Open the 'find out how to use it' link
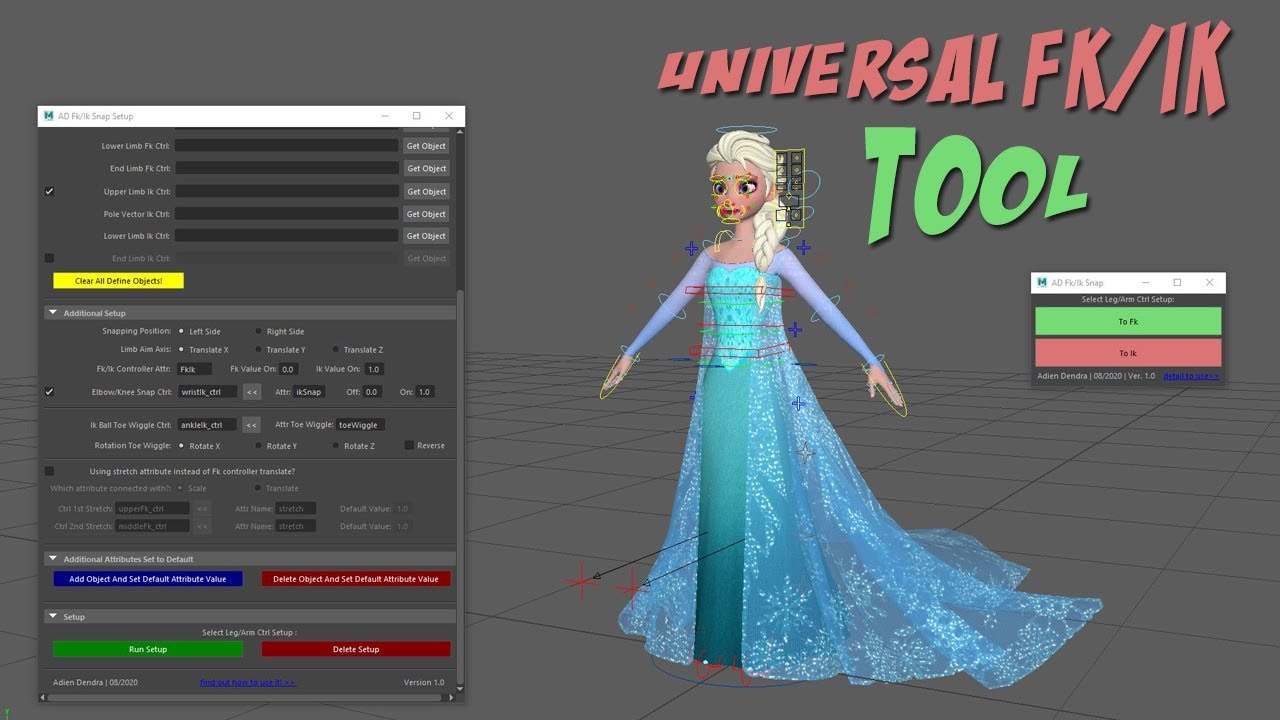The width and height of the screenshot is (1280, 720). tap(248, 683)
